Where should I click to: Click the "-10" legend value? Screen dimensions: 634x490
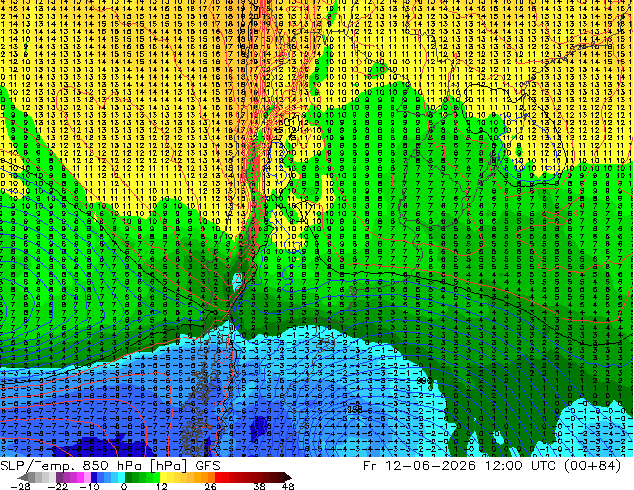coord(89,486)
